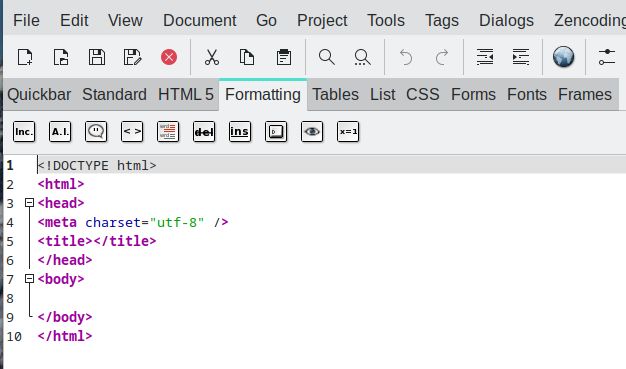Open the Go menu
The height and width of the screenshot is (369, 626).
click(x=266, y=20)
